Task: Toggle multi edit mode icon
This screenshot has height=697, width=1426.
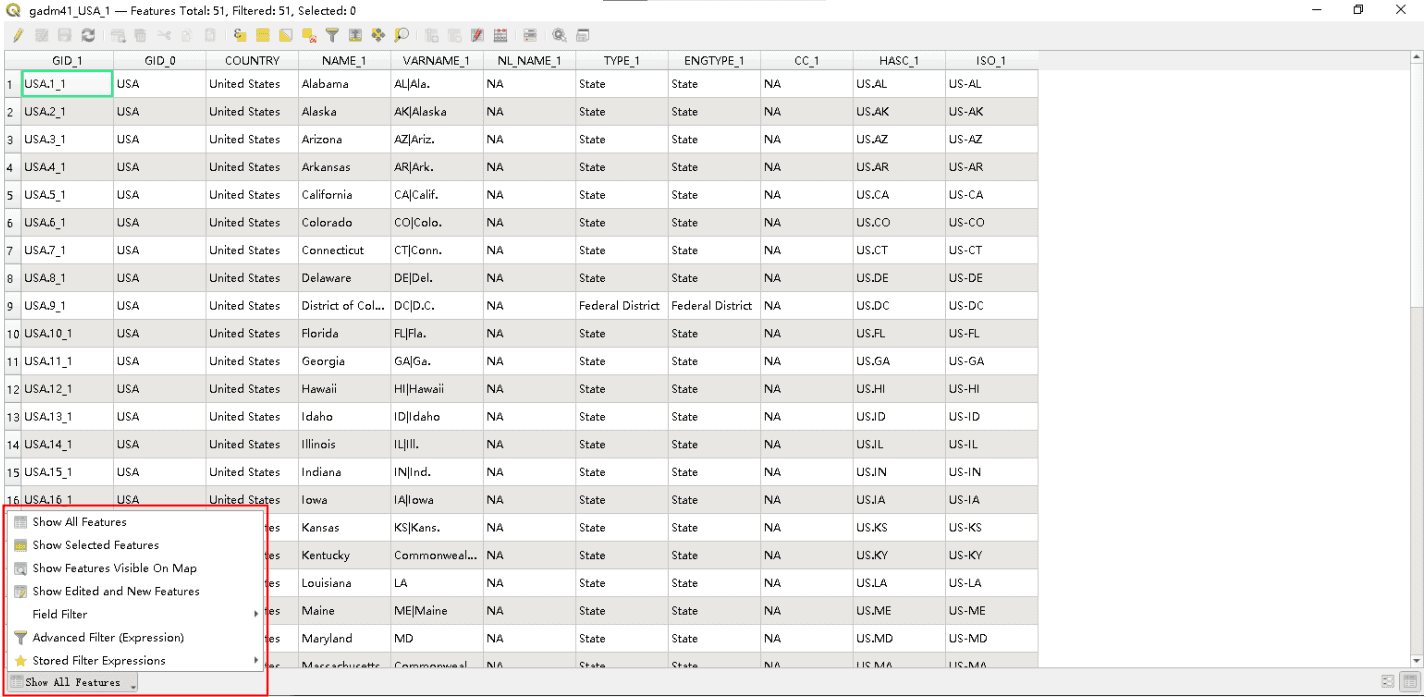Action: tap(41, 35)
